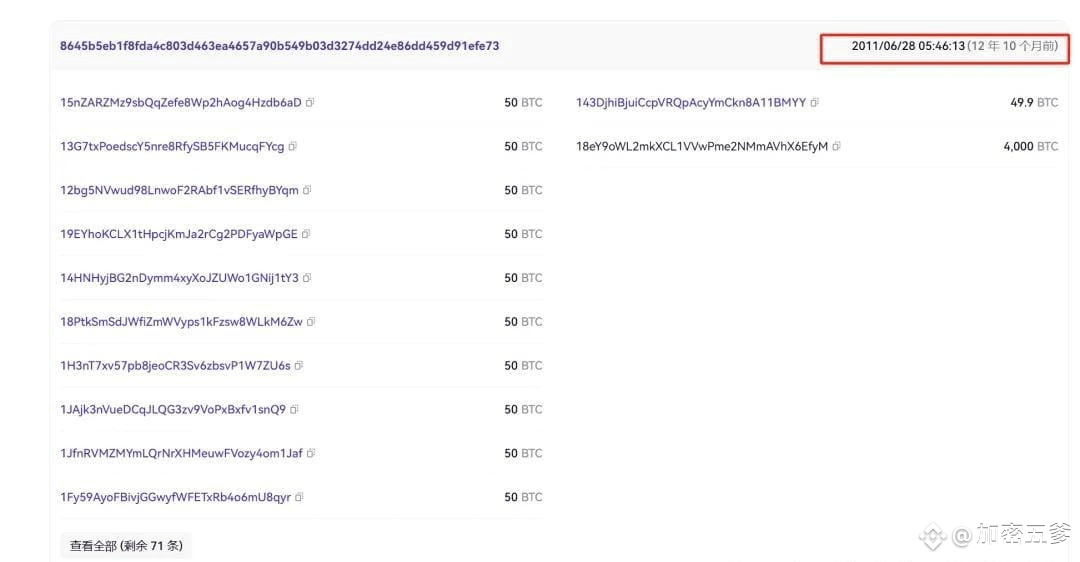
Task: Copy address 1JAjk3nVueDCqJLQG3zv9VoPxBxfv1snQ9
Action: (294, 409)
